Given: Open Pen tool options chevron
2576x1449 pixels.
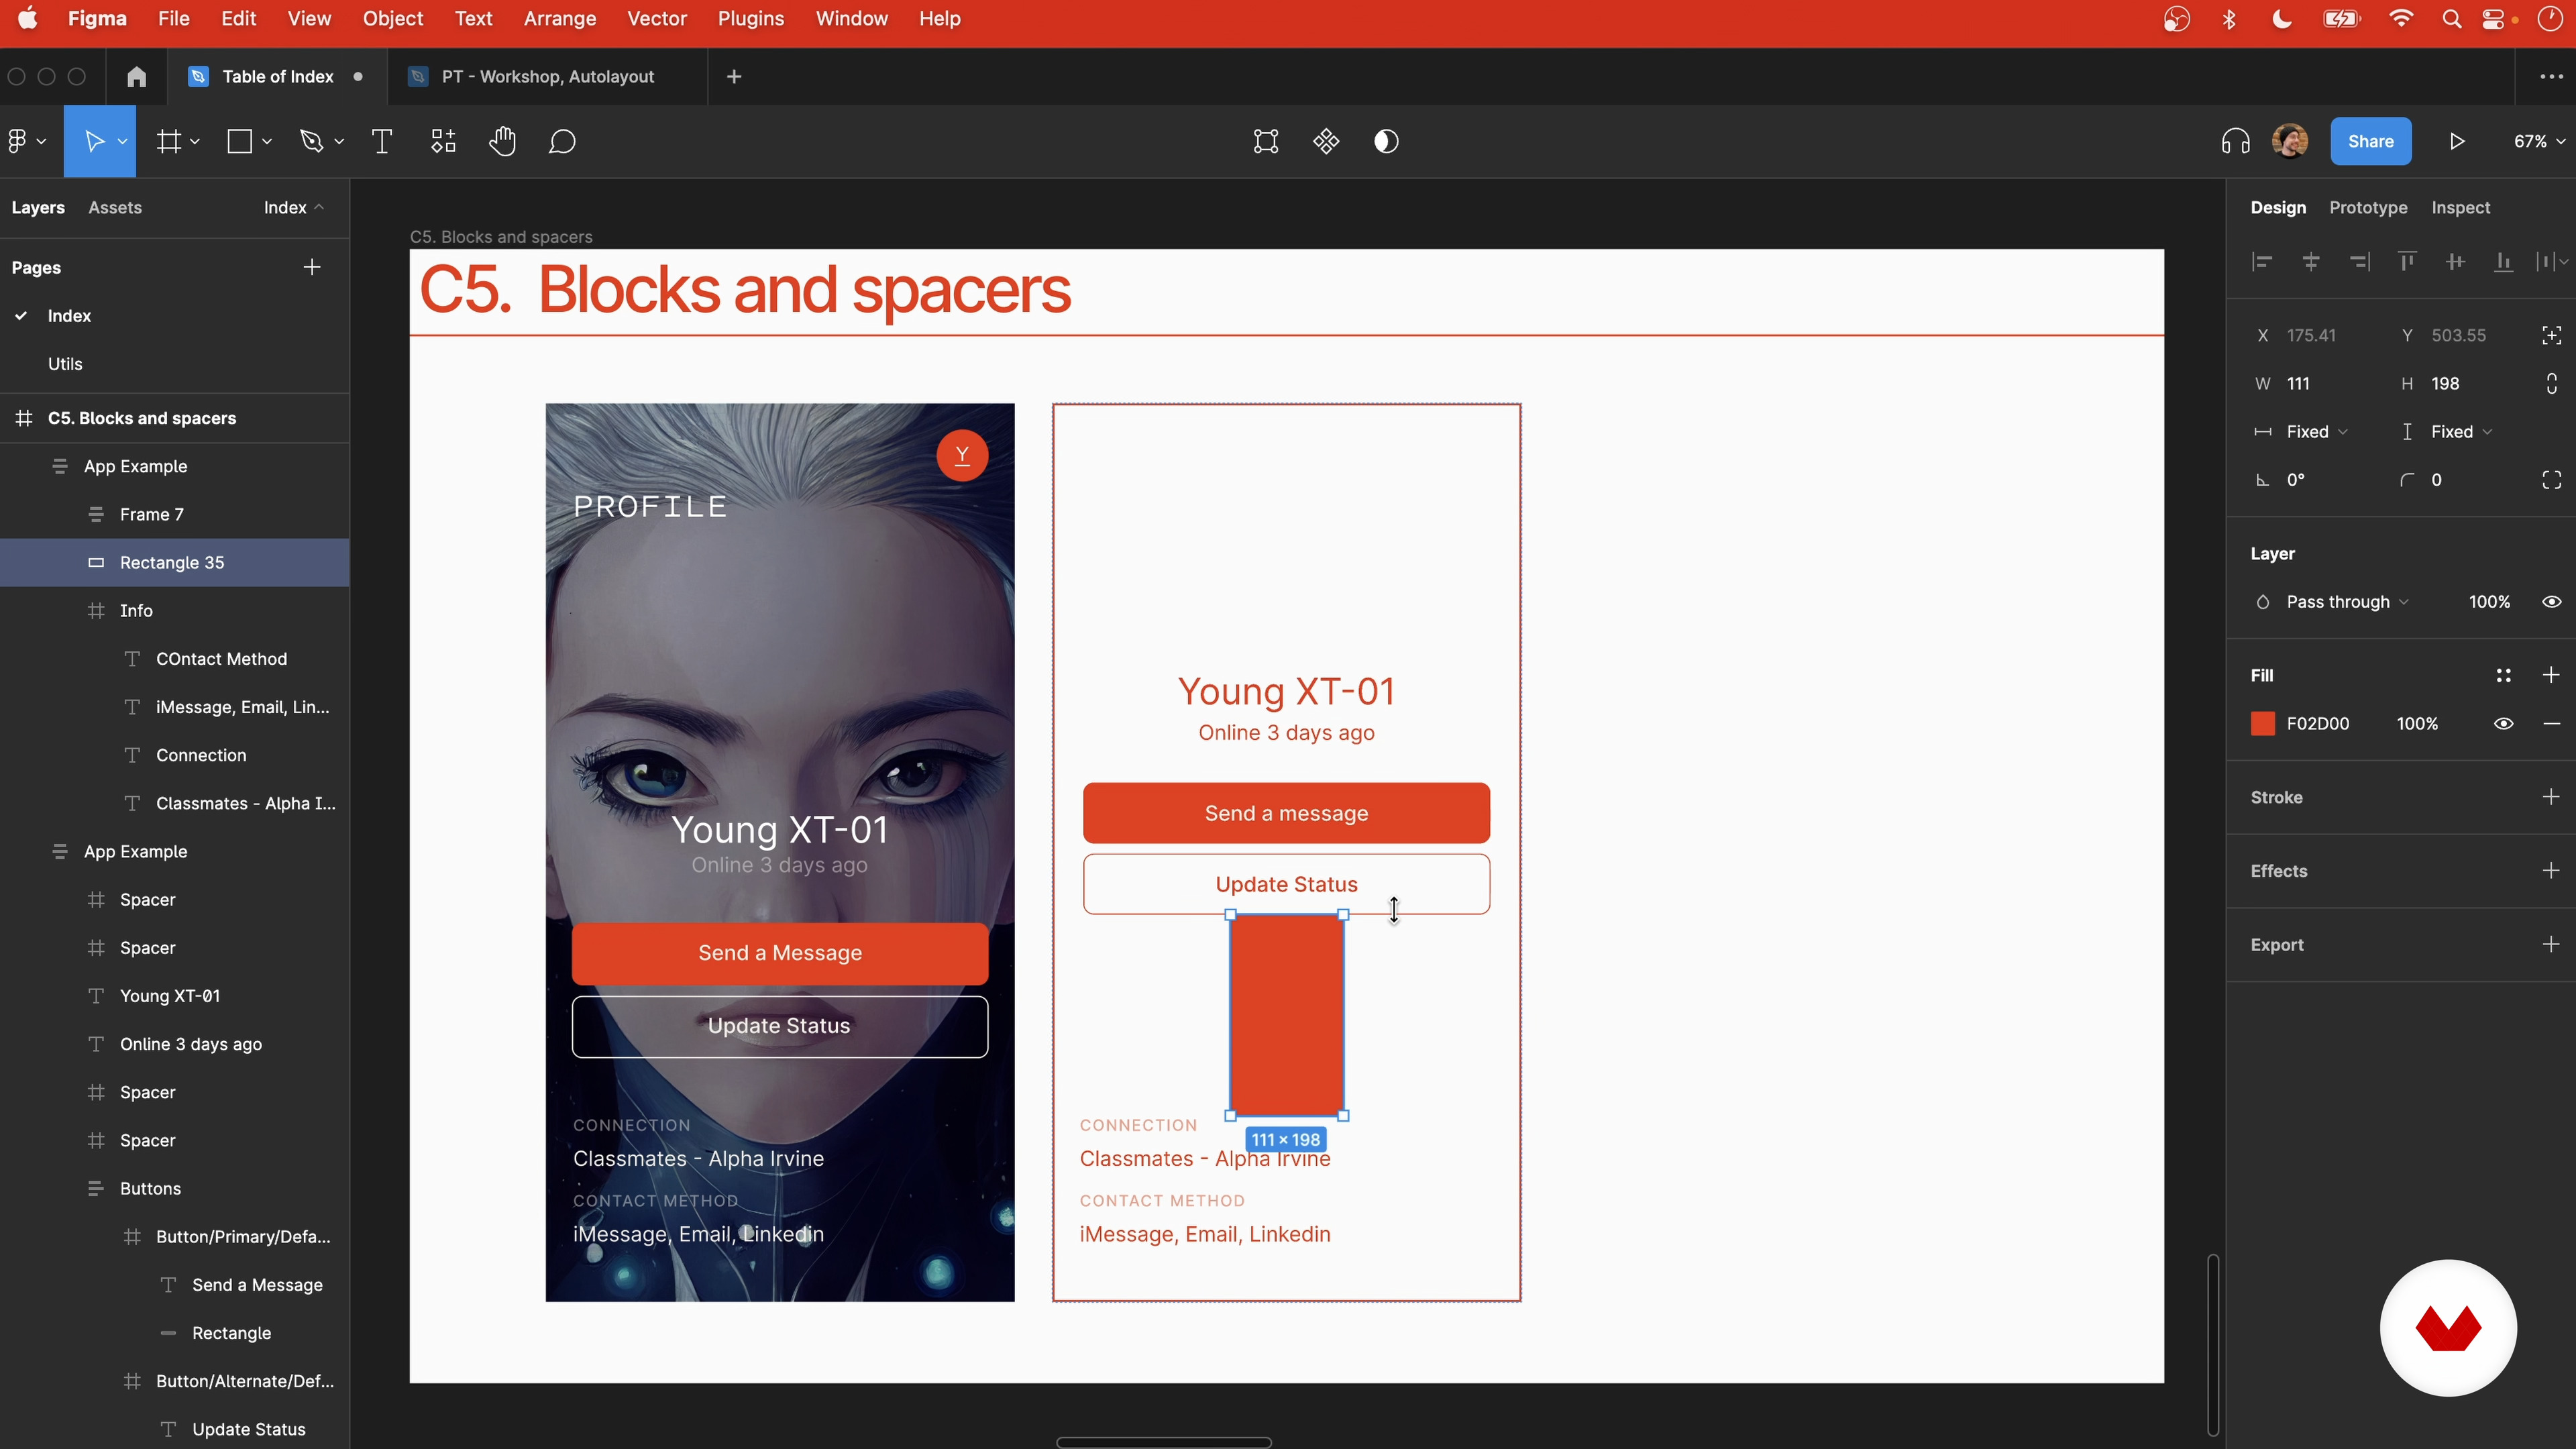Looking at the screenshot, I should [x=339, y=141].
